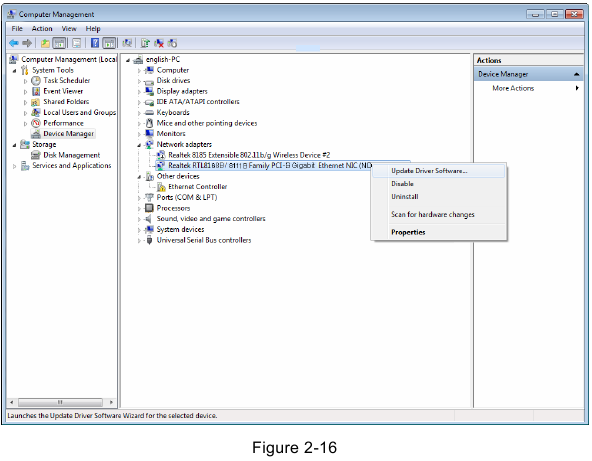Open the Action menu
The height and width of the screenshot is (461, 592).
[x=42, y=29]
